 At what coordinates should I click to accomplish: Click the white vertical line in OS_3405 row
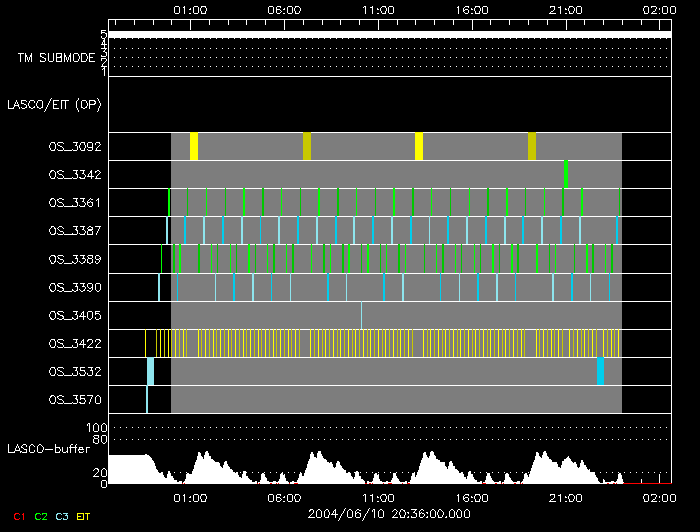(362, 315)
